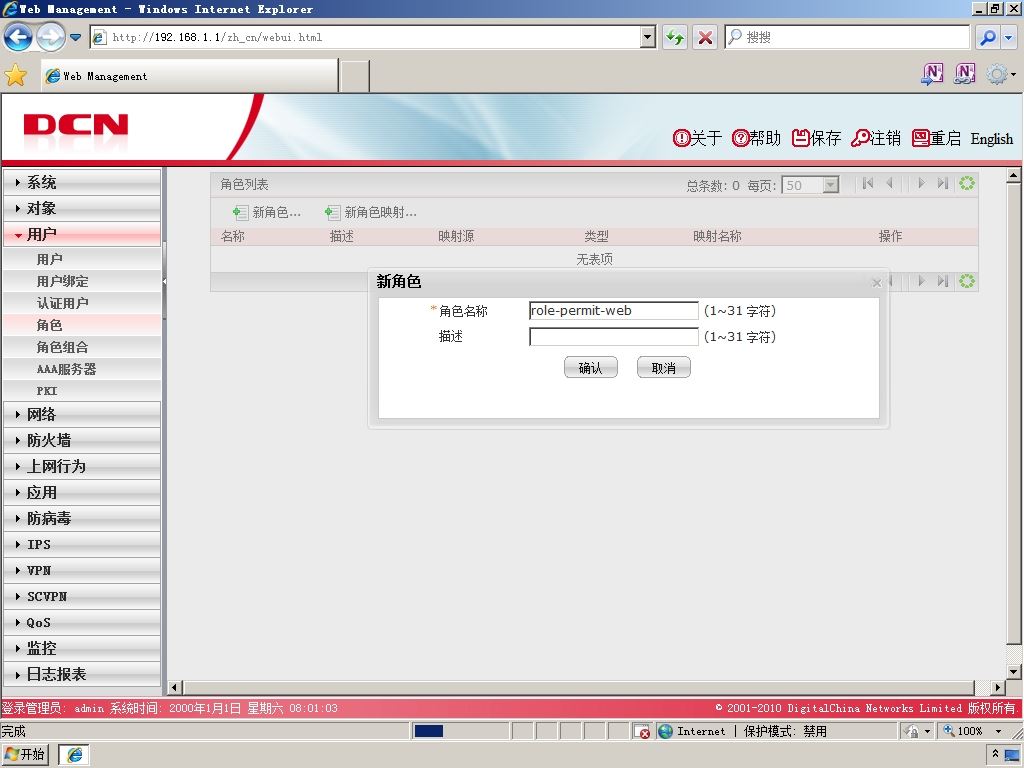Select the Web Management tab
The width and height of the screenshot is (1024, 768).
(189, 76)
